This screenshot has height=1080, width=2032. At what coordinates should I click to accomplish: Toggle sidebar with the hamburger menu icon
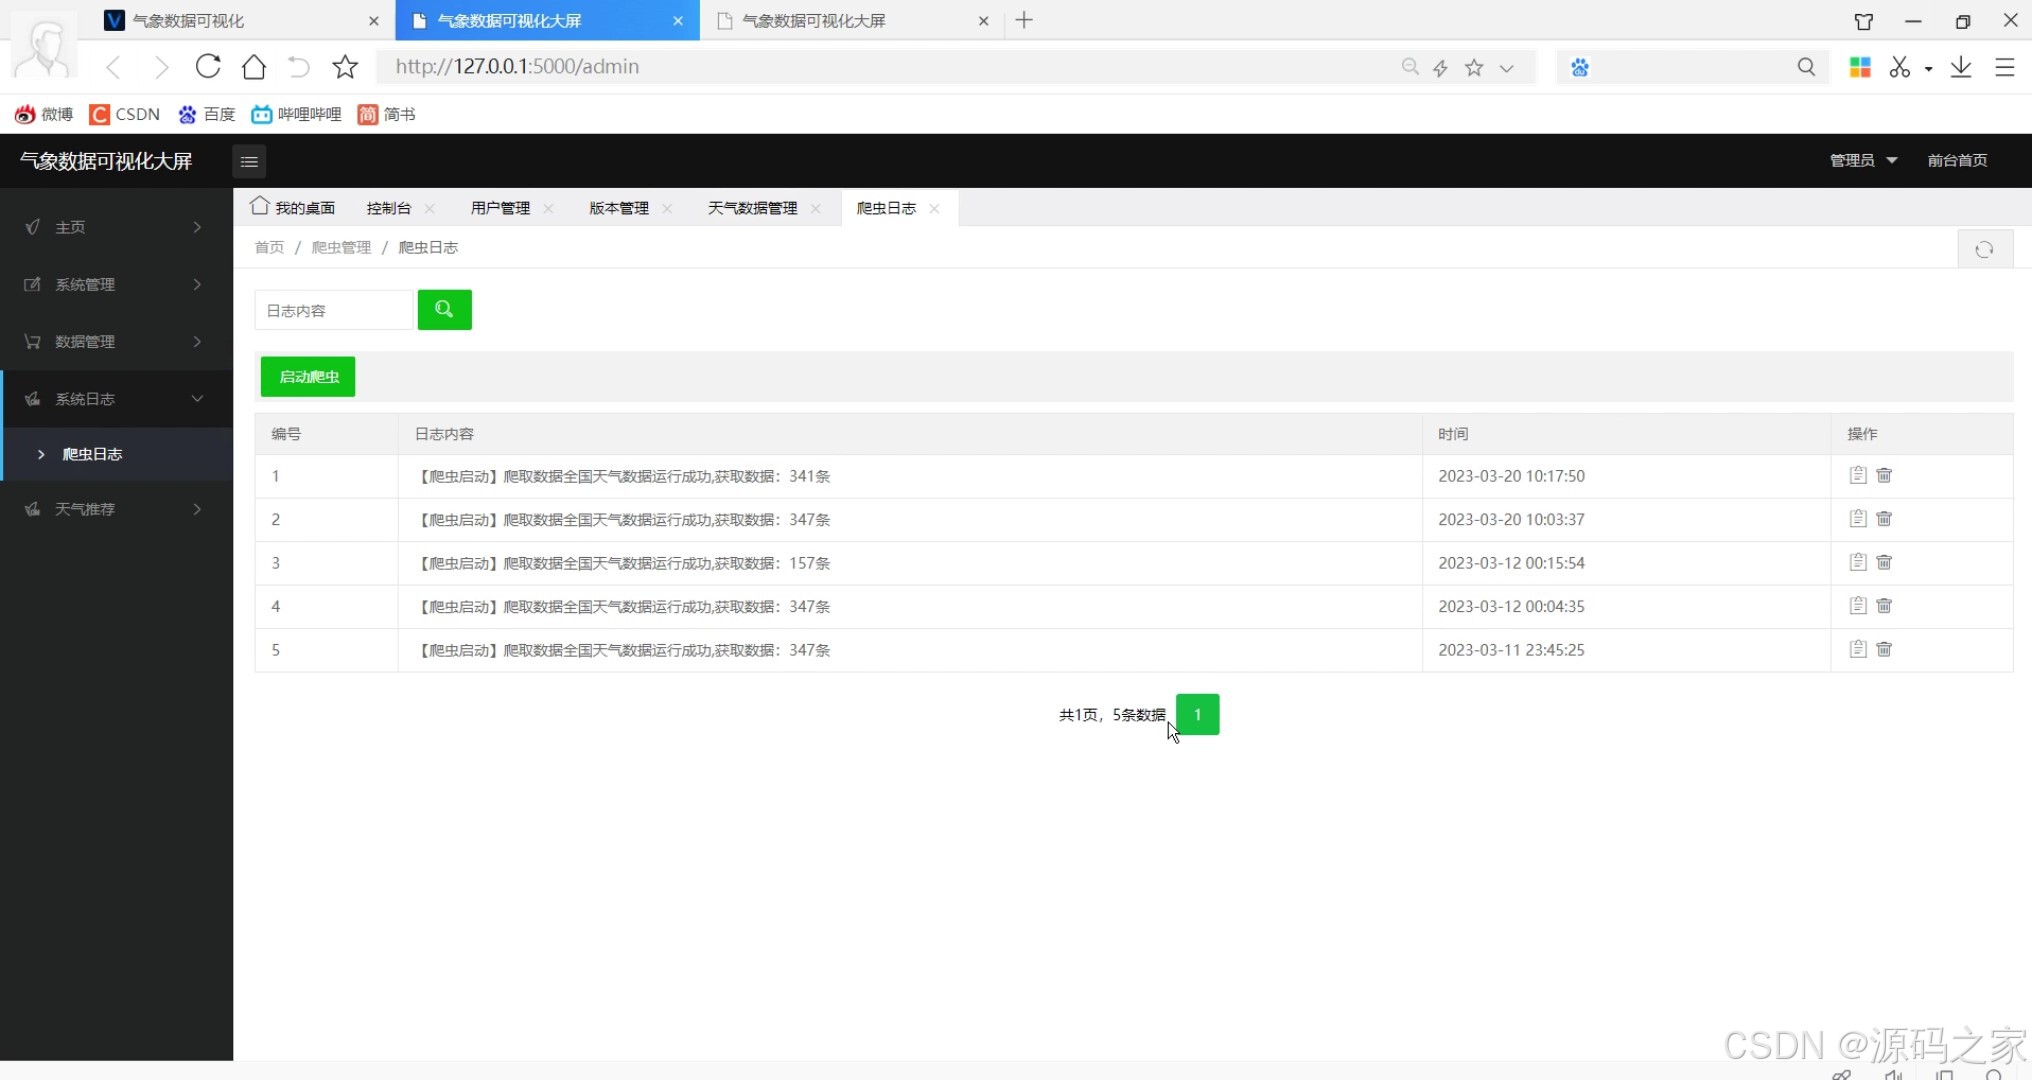coord(249,161)
